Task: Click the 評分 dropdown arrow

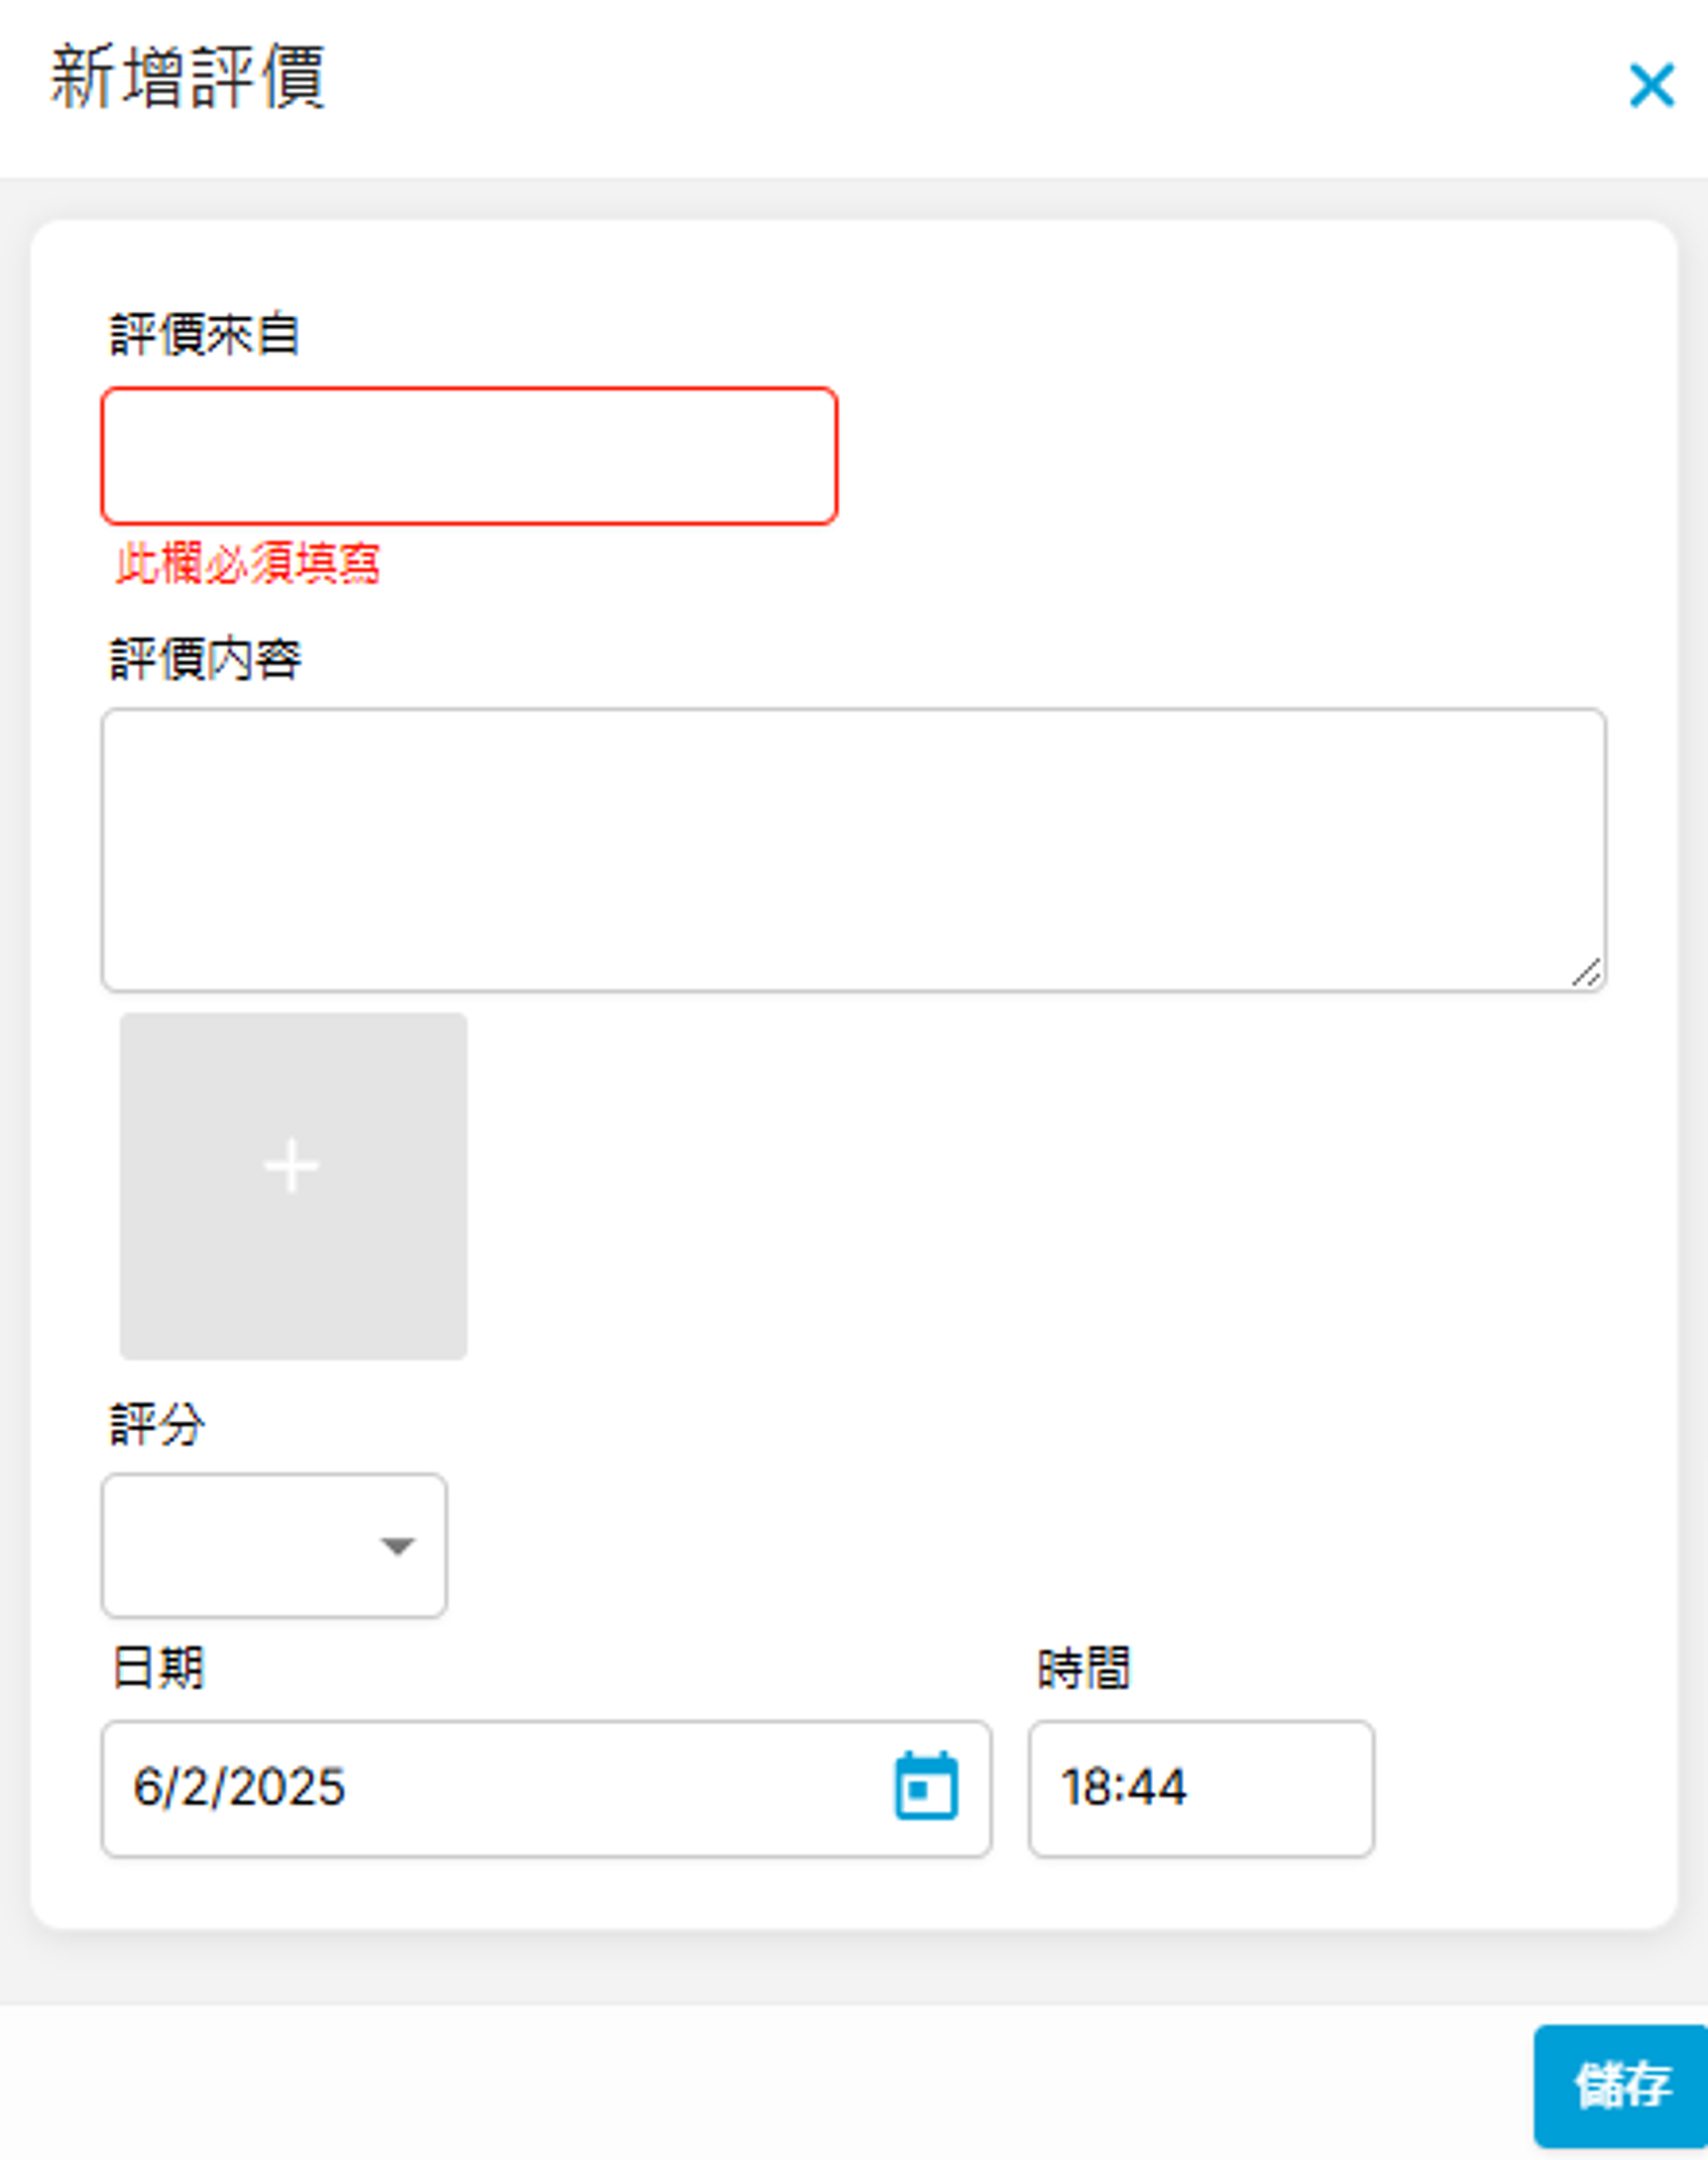Action: (x=397, y=1546)
